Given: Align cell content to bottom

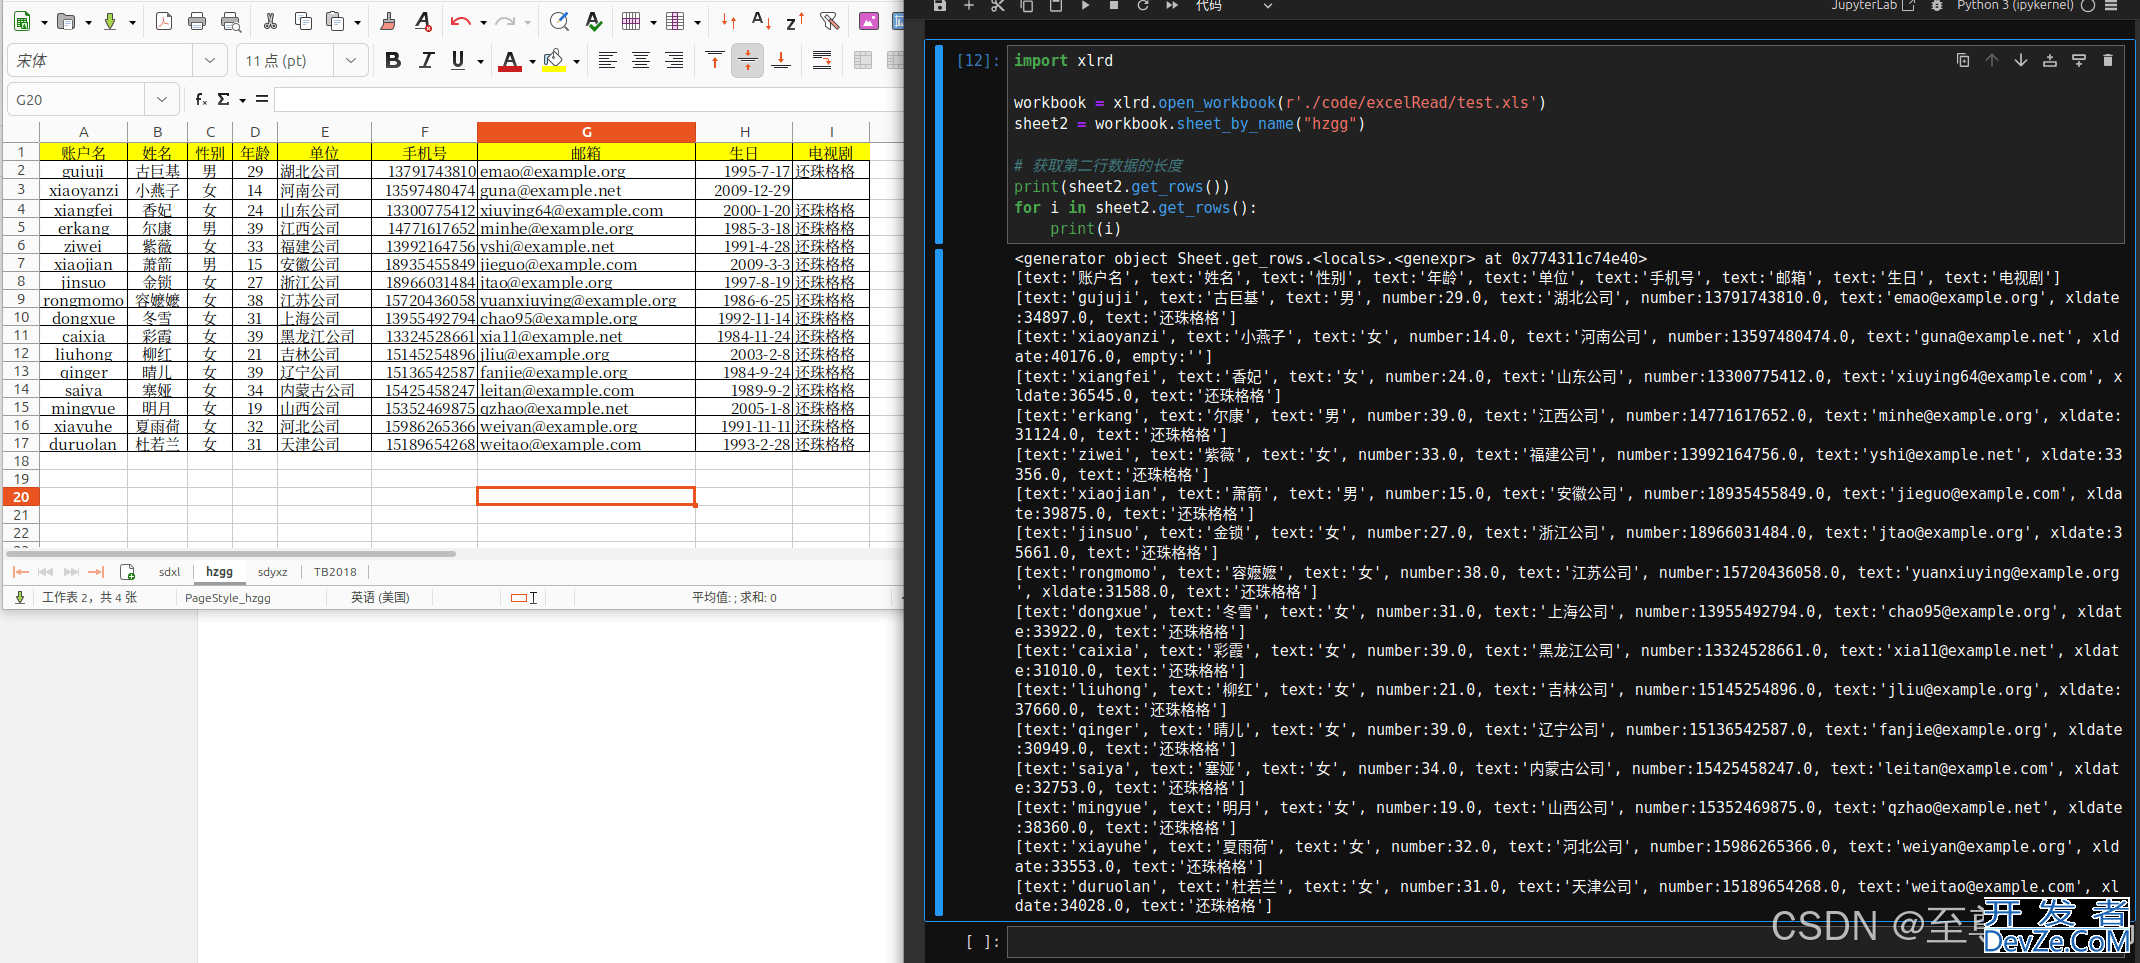Looking at the screenshot, I should pos(781,61).
